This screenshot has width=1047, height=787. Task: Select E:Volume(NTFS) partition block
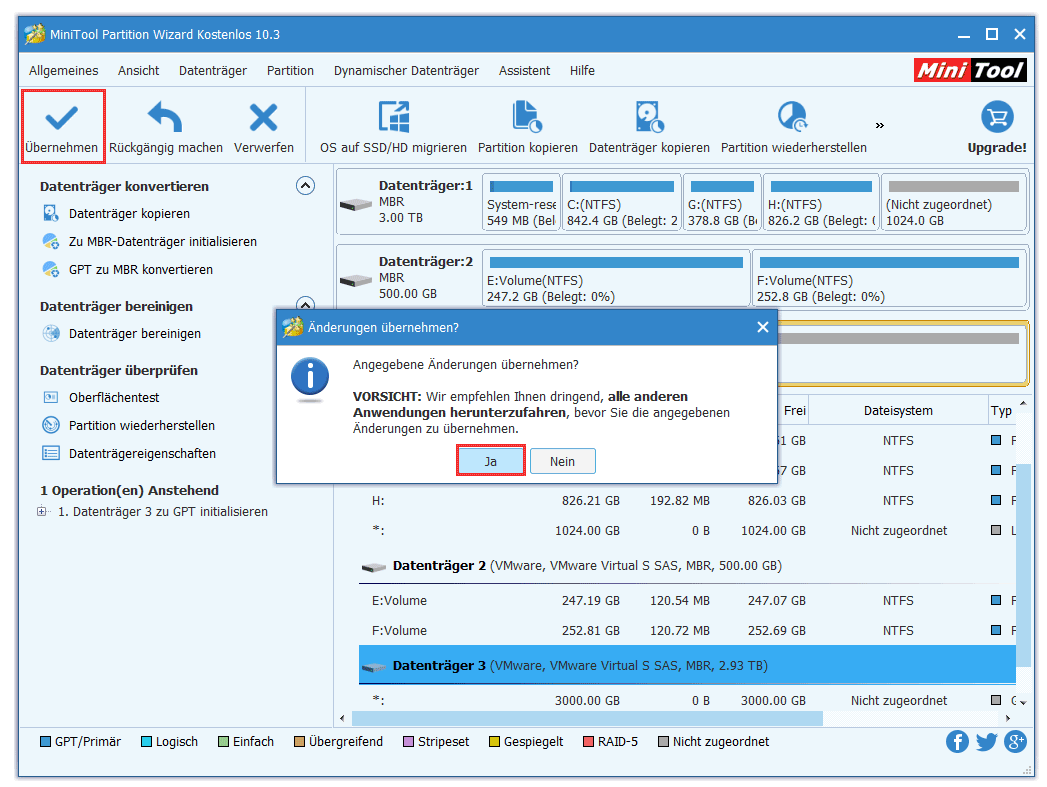click(x=616, y=278)
